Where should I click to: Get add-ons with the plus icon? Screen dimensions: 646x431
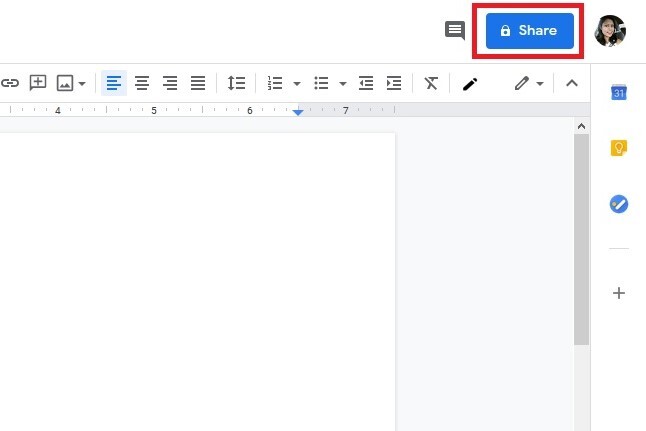pos(619,293)
